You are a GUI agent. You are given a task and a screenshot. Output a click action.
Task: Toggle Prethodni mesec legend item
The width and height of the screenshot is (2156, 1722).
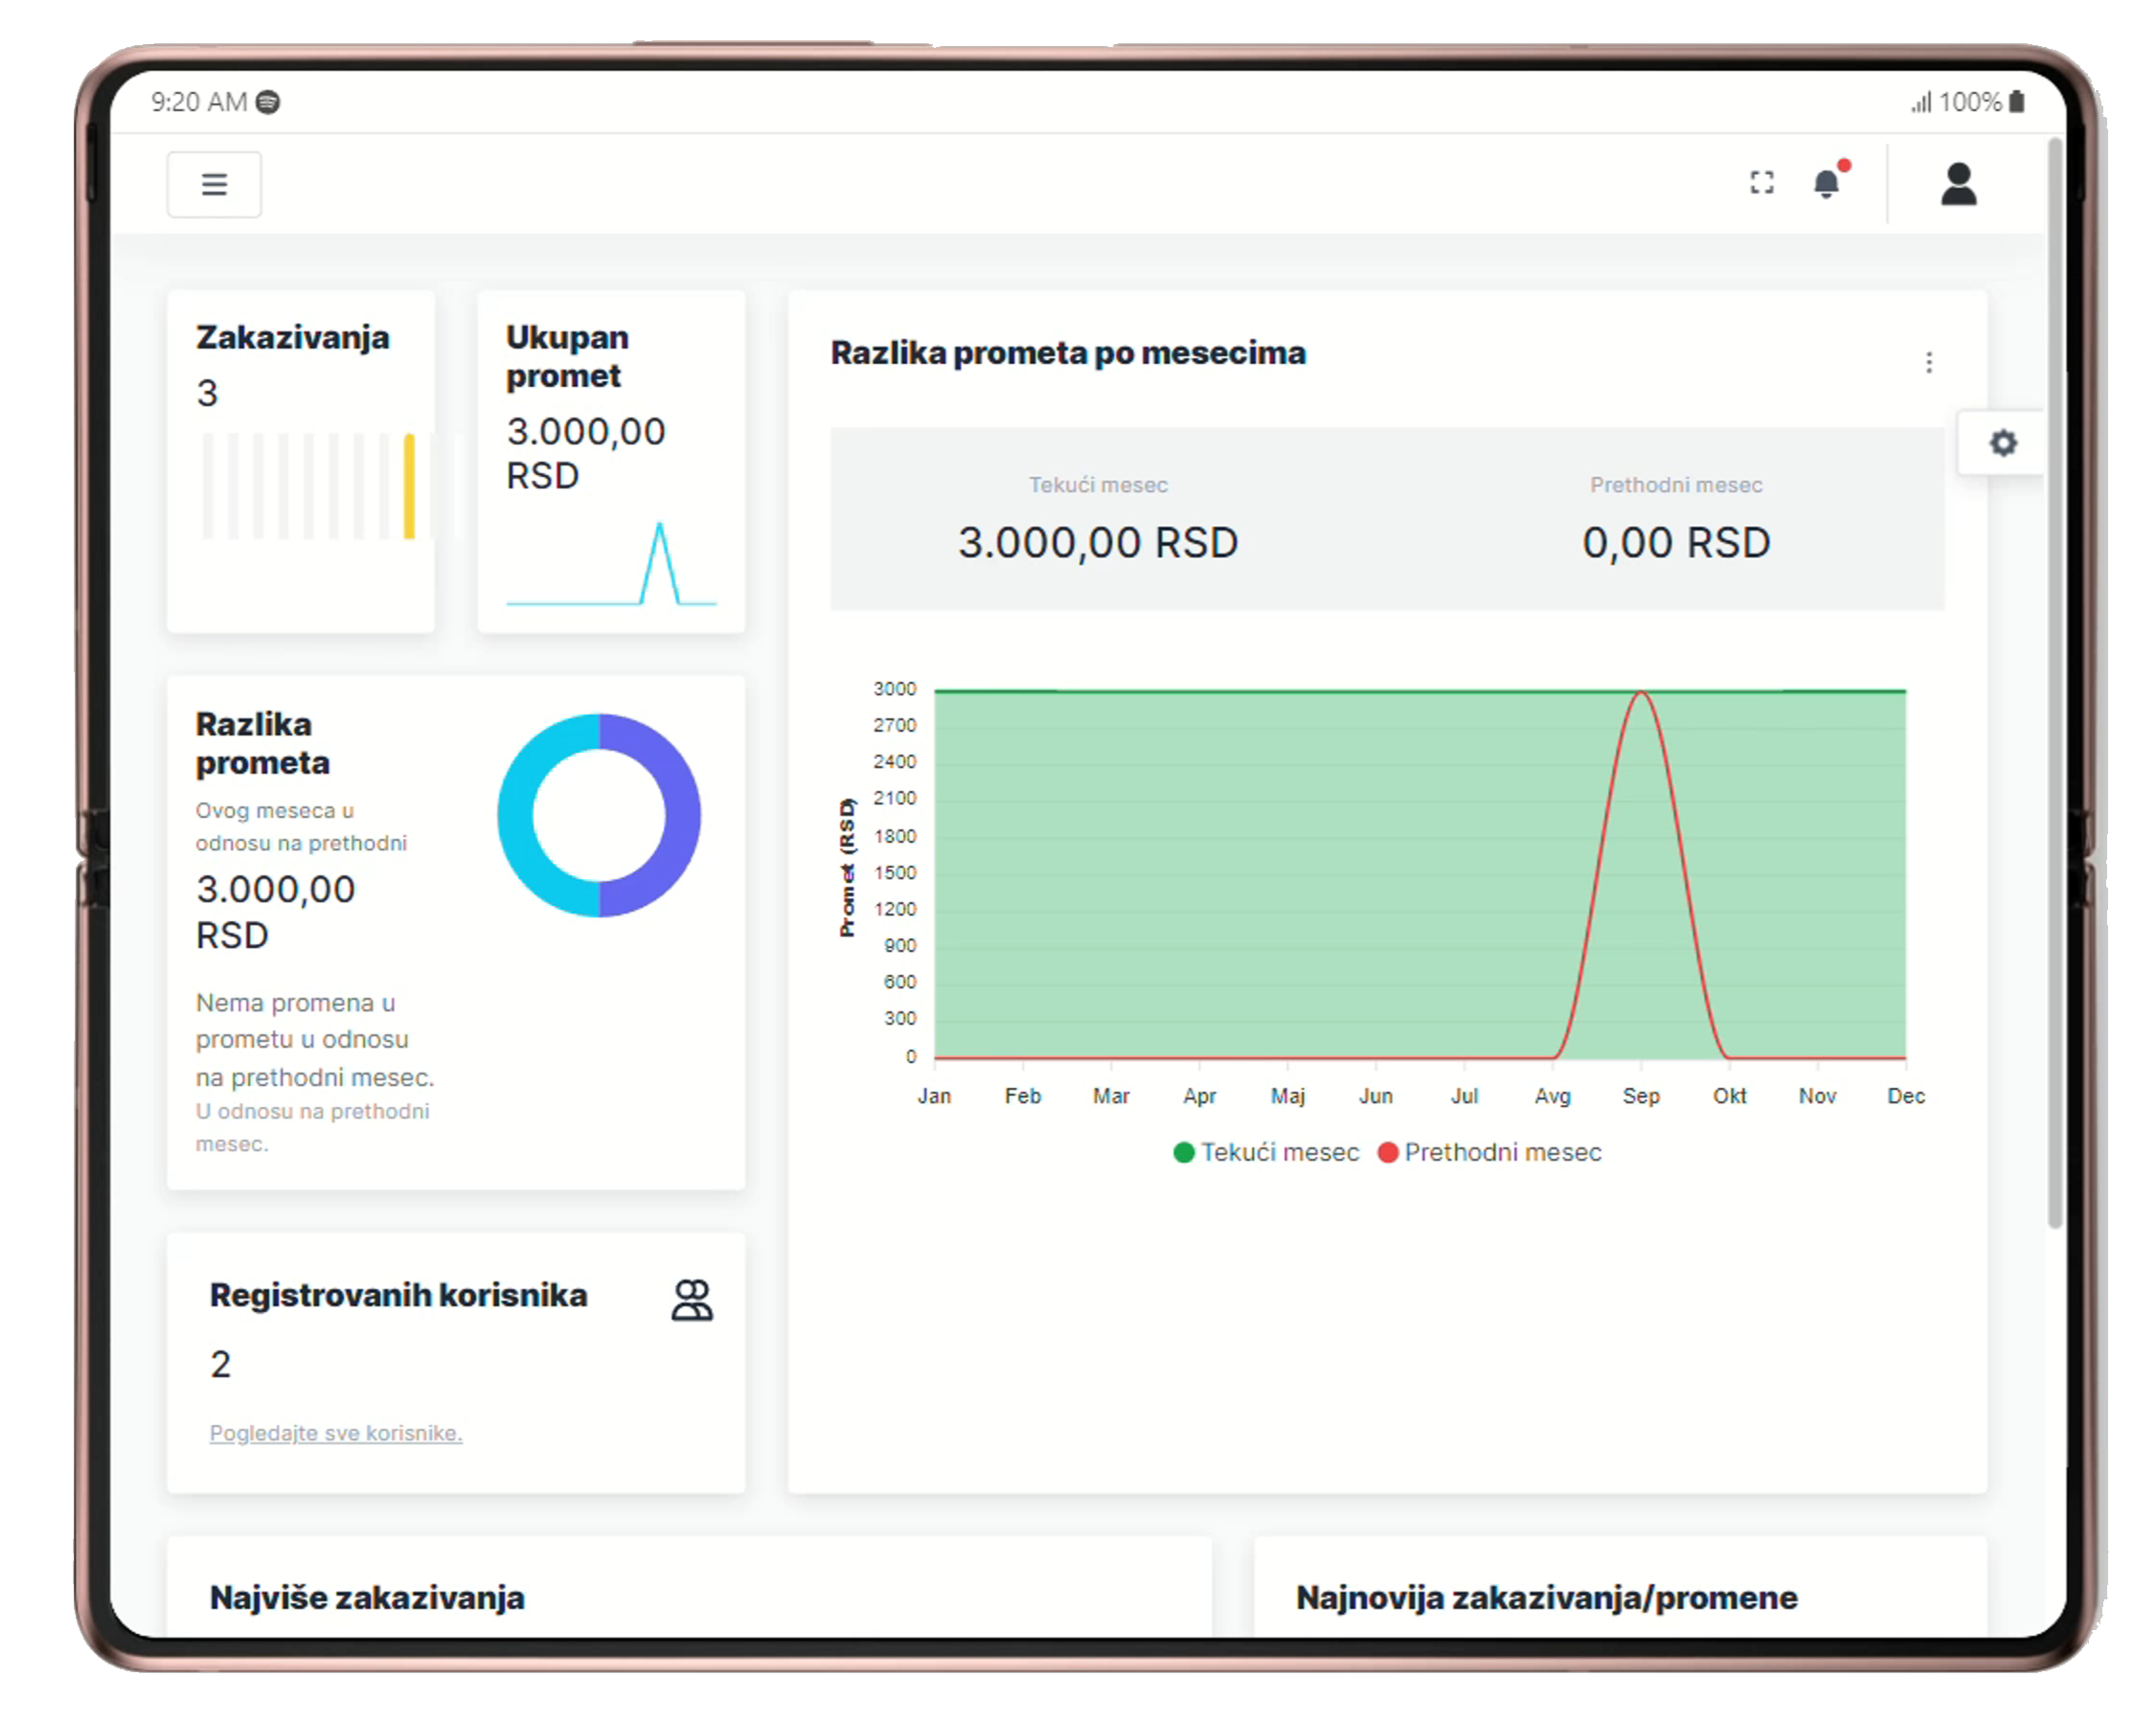pyautogui.click(x=1490, y=1152)
